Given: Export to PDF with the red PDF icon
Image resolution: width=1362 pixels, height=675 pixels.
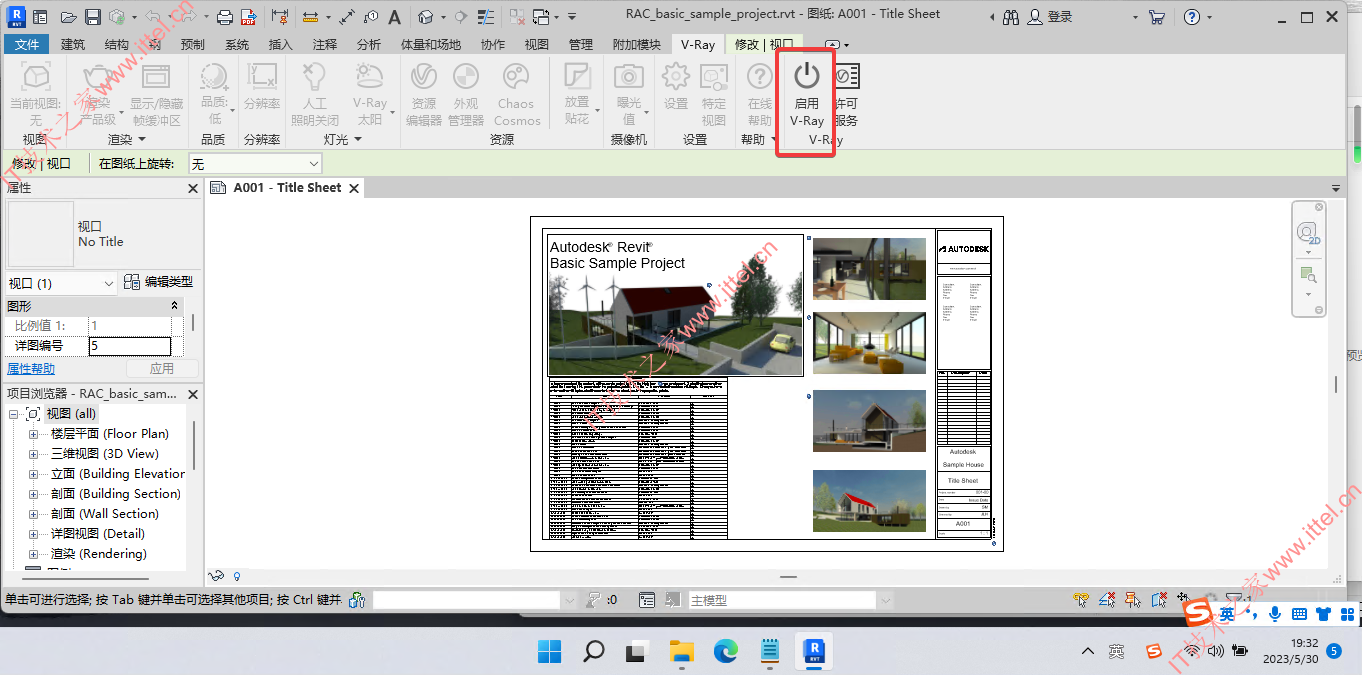Looking at the screenshot, I should click(x=250, y=17).
